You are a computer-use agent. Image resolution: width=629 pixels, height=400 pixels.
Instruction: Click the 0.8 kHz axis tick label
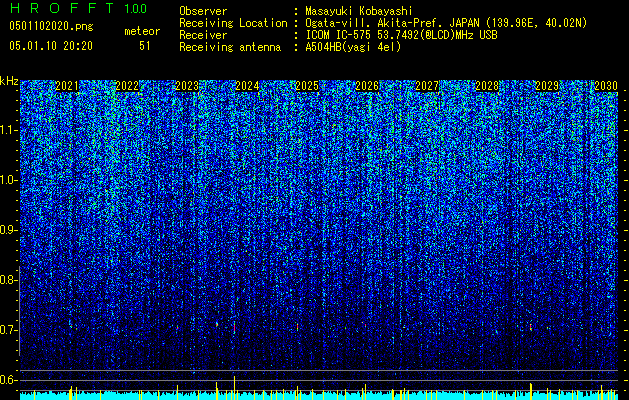[8, 280]
